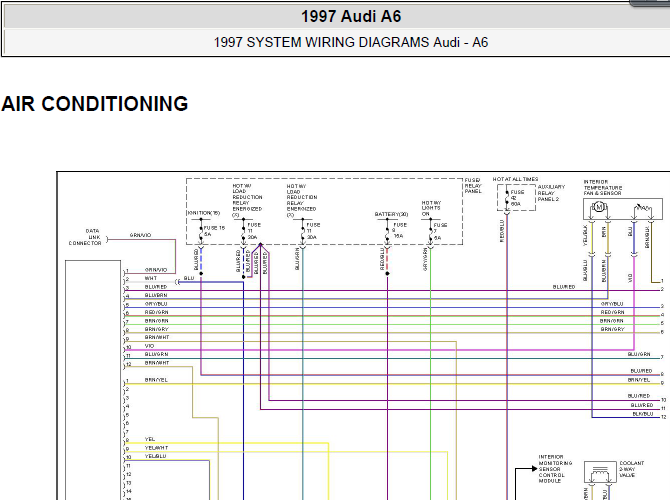This screenshot has height=500, width=670.
Task: Click the vertical "RED/BLU" label under Fuse 9
Action: [x=382, y=259]
